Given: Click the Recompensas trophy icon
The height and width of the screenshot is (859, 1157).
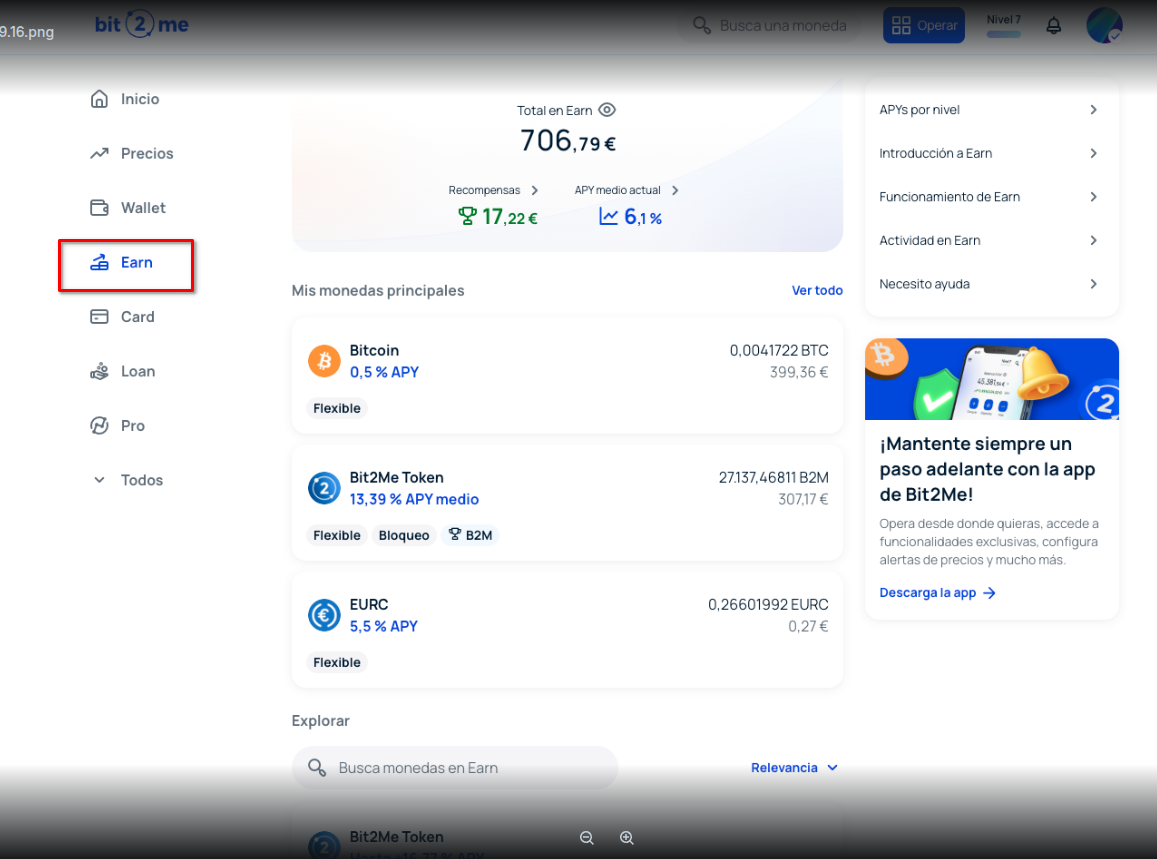Looking at the screenshot, I should [x=467, y=216].
